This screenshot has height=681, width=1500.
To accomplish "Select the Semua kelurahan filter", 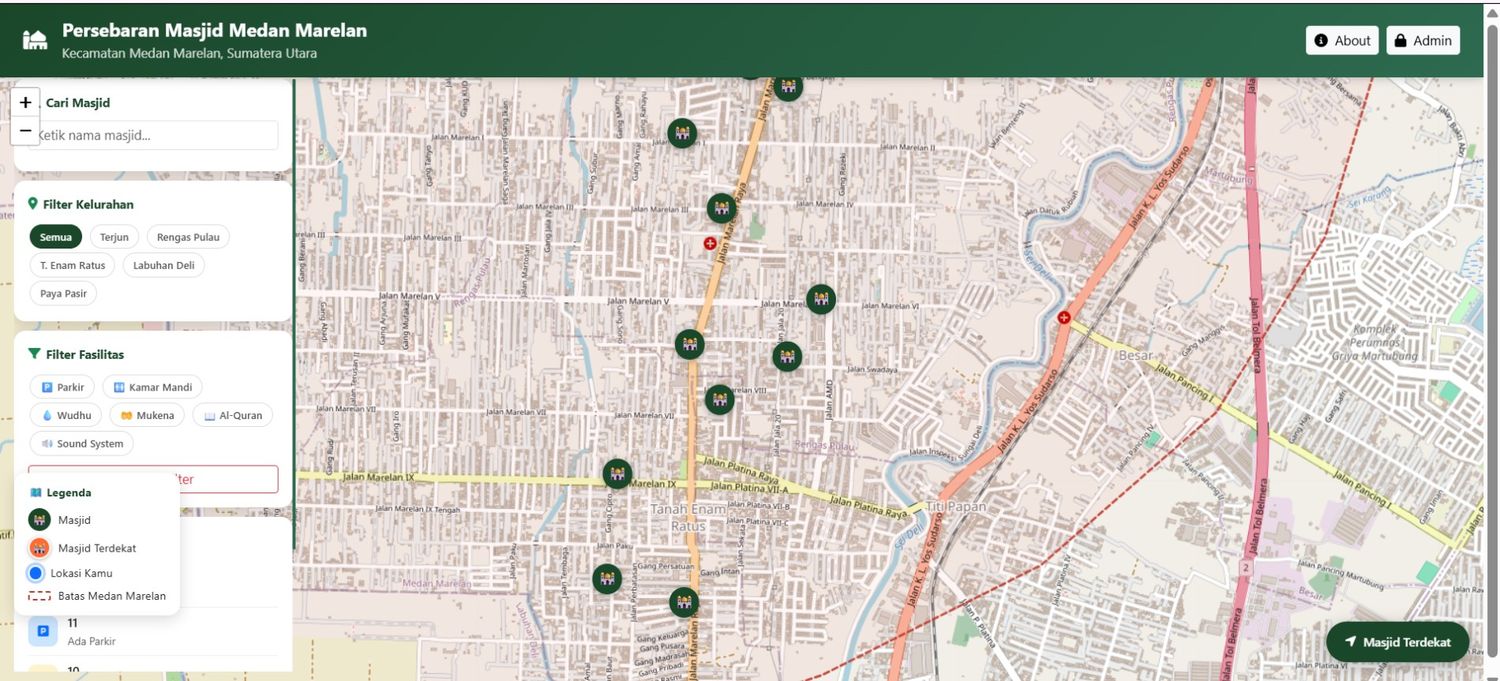I will [x=56, y=237].
